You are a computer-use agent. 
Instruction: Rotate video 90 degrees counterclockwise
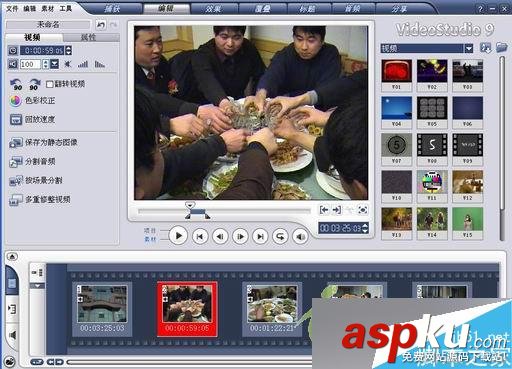[x=16, y=84]
